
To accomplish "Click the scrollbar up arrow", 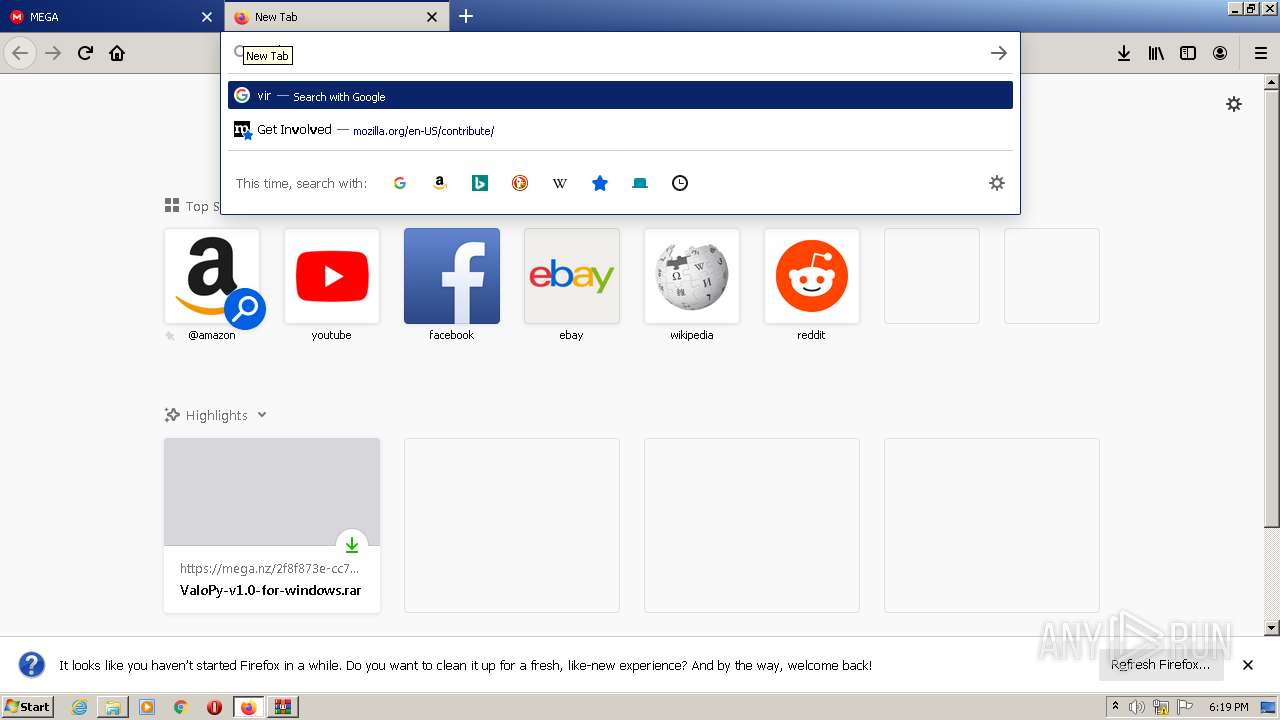I will pos(1272,80).
